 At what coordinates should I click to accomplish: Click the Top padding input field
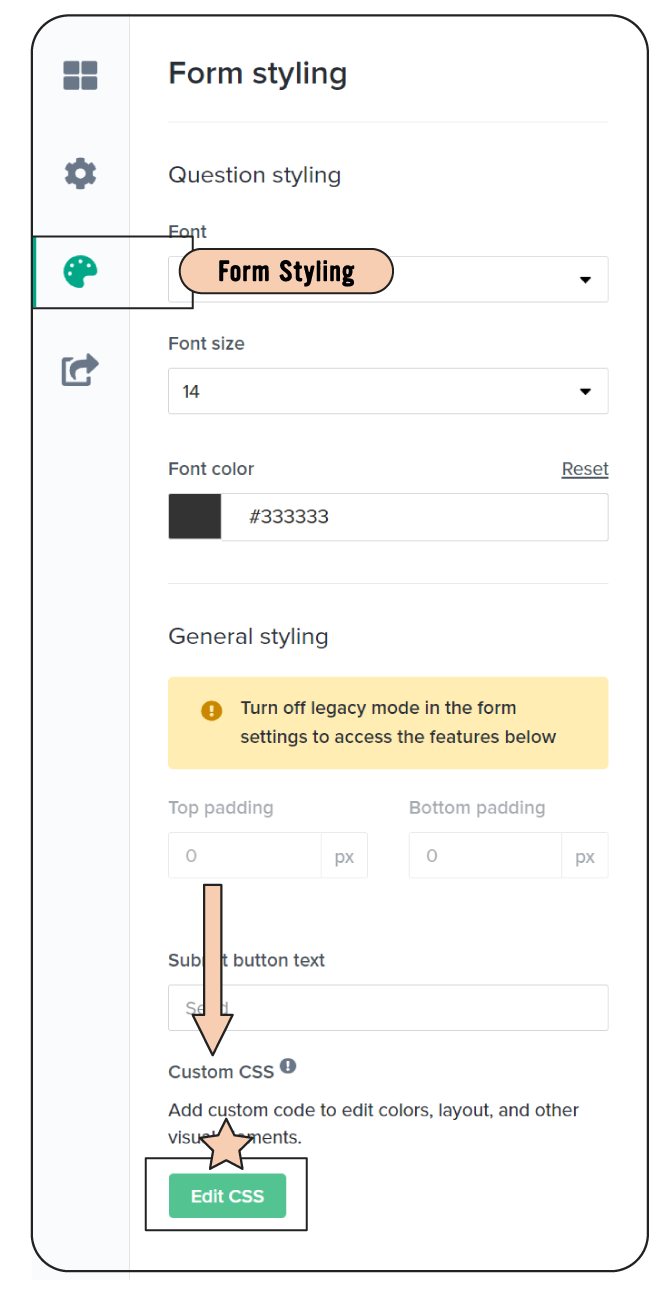pyautogui.click(x=245, y=856)
